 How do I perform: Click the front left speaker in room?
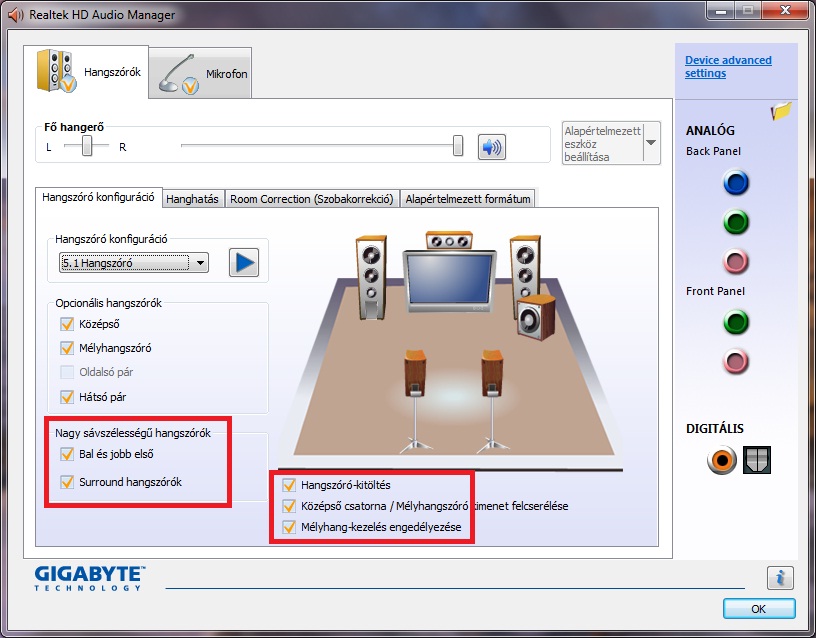371,278
